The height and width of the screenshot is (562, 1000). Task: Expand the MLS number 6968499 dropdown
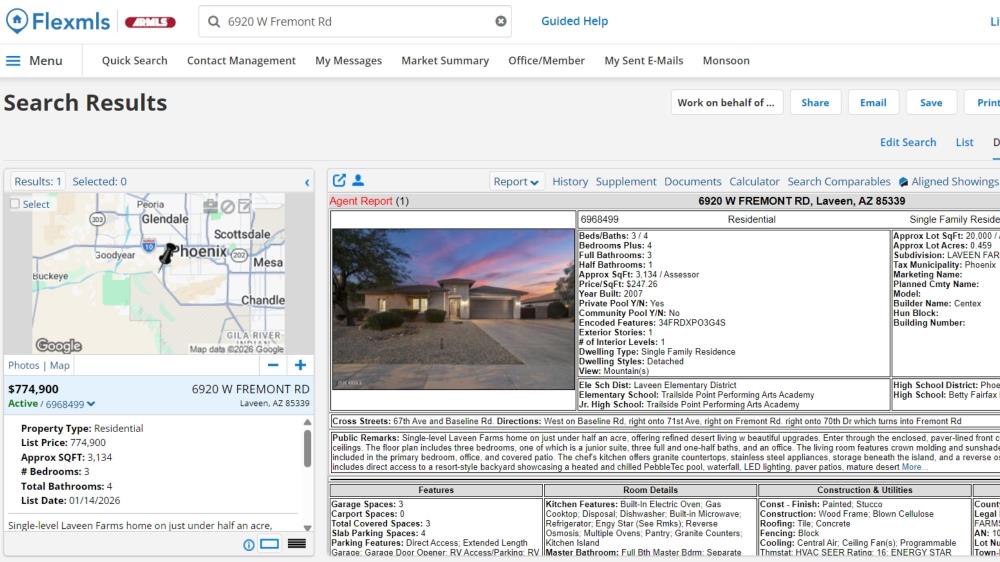pos(91,404)
